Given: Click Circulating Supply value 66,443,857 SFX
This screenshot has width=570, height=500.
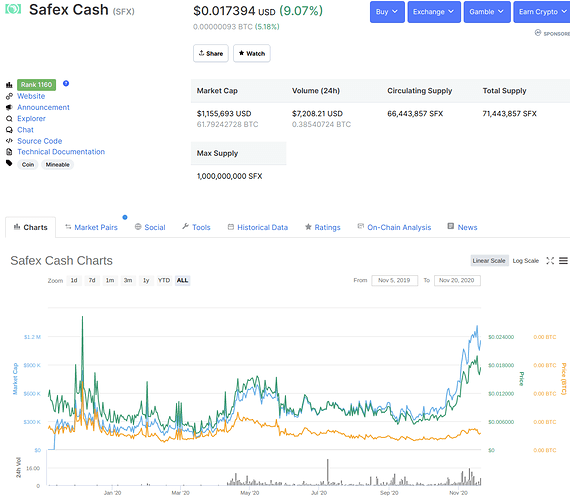Looking at the screenshot, I should click(x=415, y=114).
